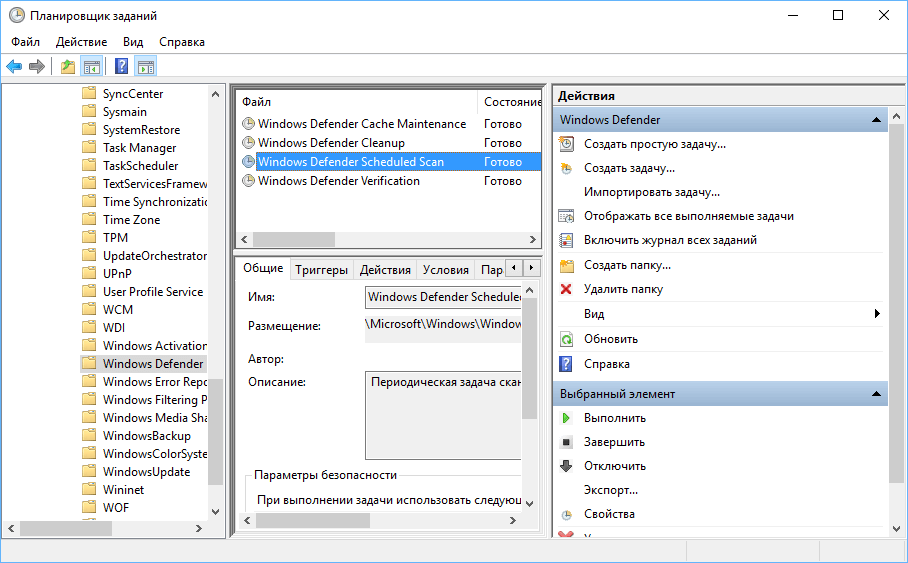
Task: Switch to the Триггеры tab
Action: point(321,270)
